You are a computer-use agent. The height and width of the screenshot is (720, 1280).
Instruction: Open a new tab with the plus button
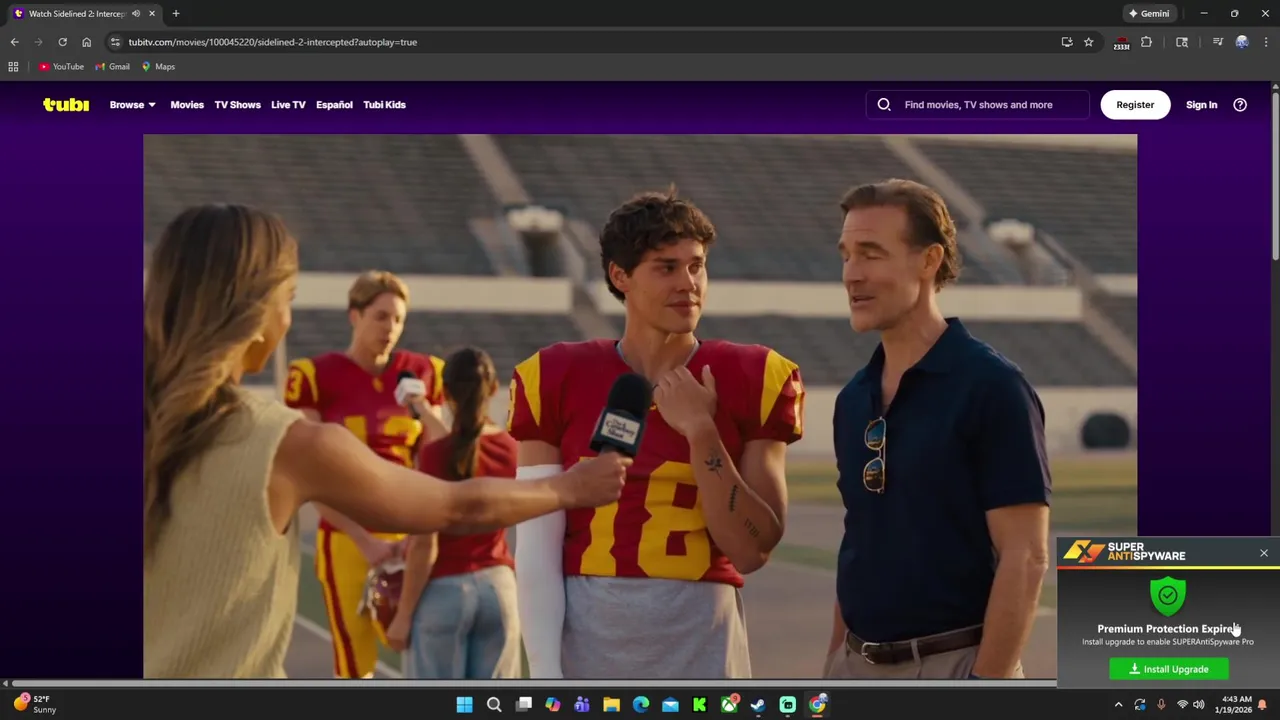click(176, 13)
